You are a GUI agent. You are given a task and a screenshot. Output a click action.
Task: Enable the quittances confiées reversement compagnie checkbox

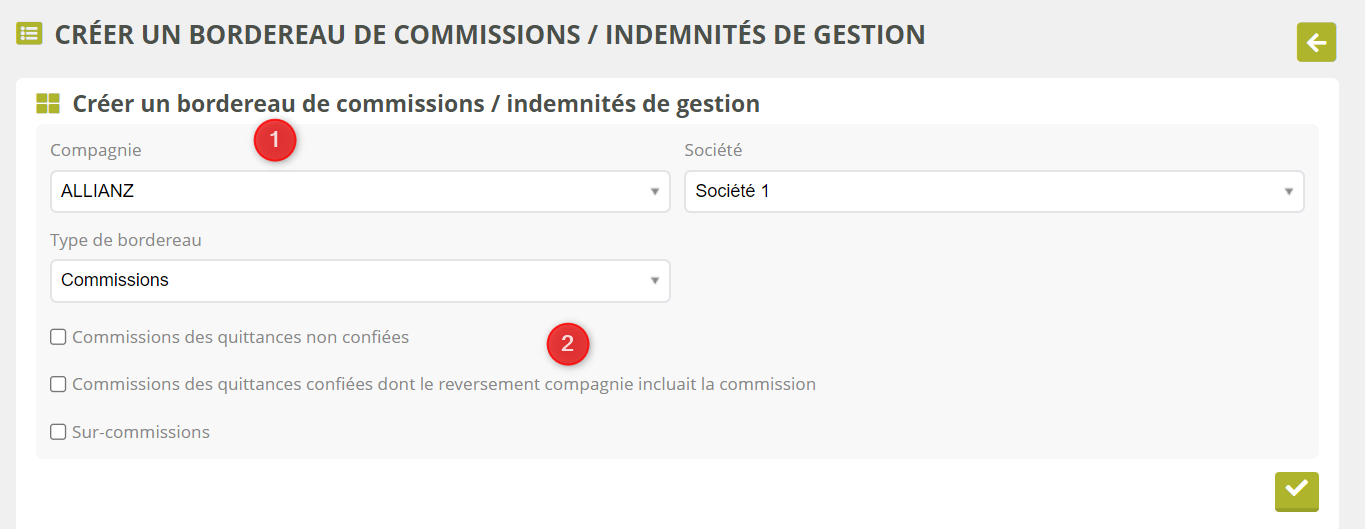[x=59, y=384]
